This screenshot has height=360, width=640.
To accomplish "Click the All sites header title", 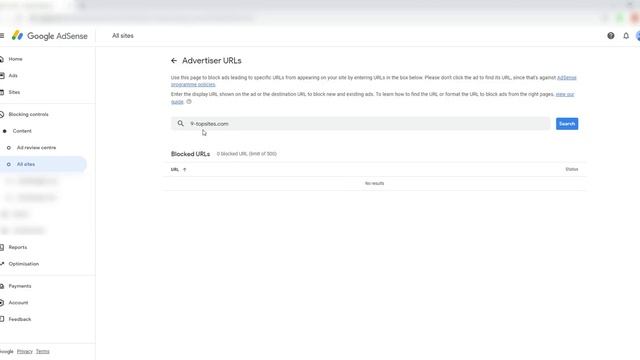I will point(123,36).
